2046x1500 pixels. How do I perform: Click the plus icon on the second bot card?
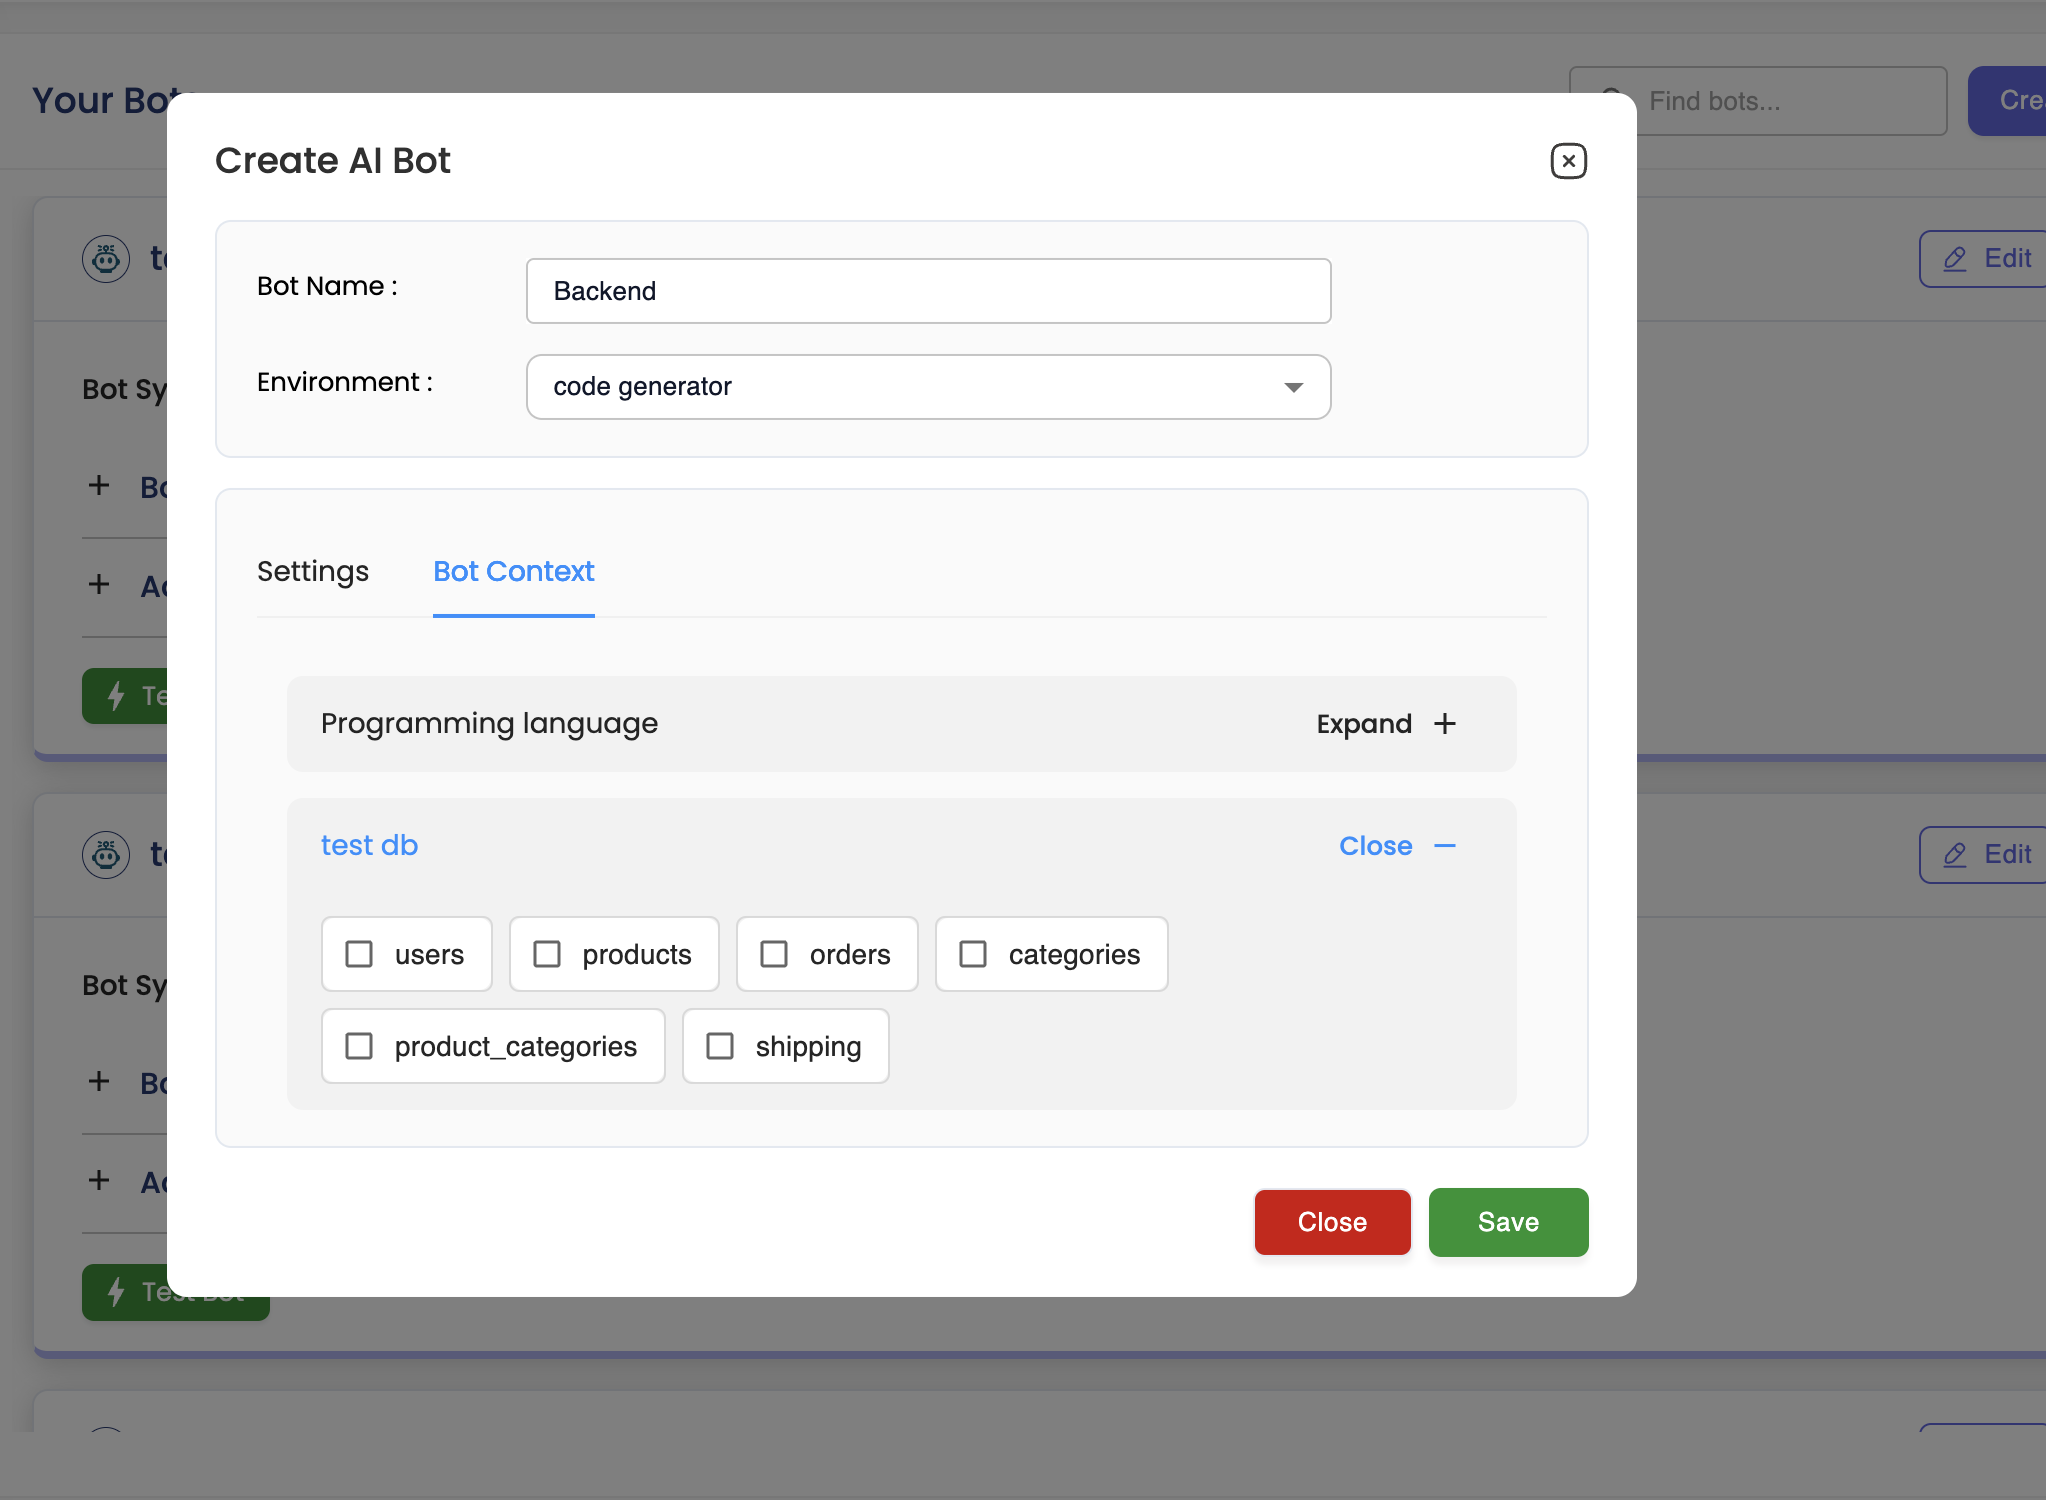(98, 1082)
